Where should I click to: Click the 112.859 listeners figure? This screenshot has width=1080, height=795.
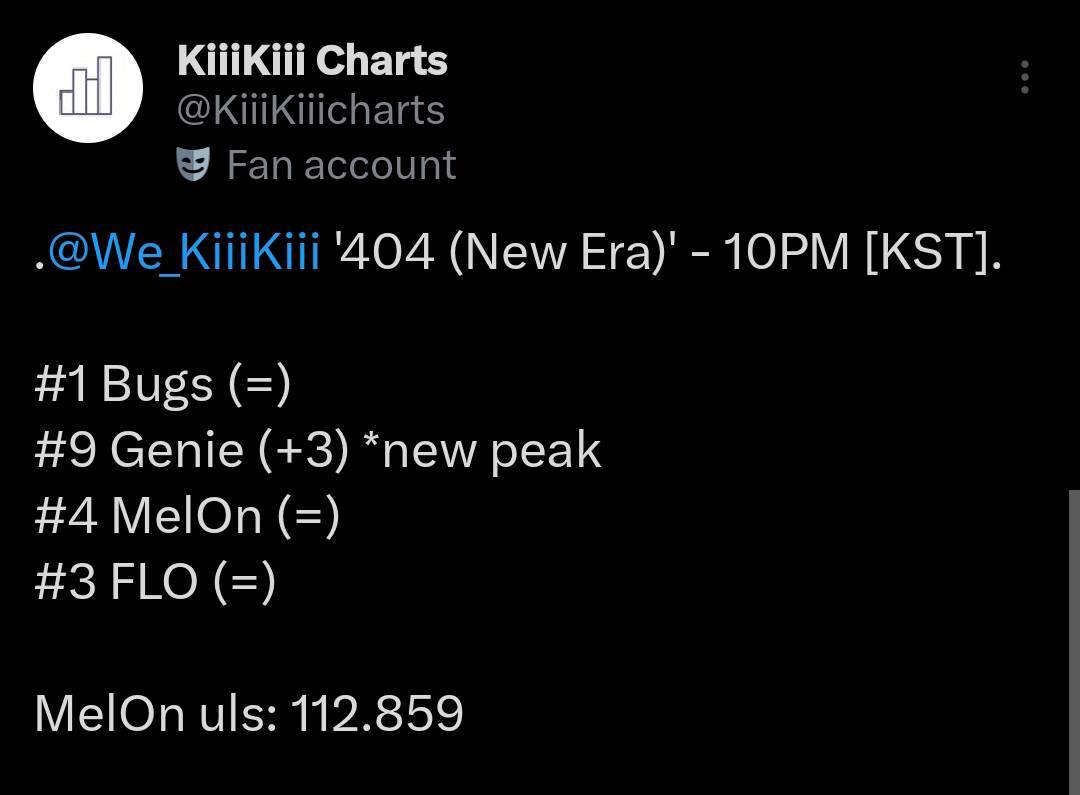pos(377,714)
